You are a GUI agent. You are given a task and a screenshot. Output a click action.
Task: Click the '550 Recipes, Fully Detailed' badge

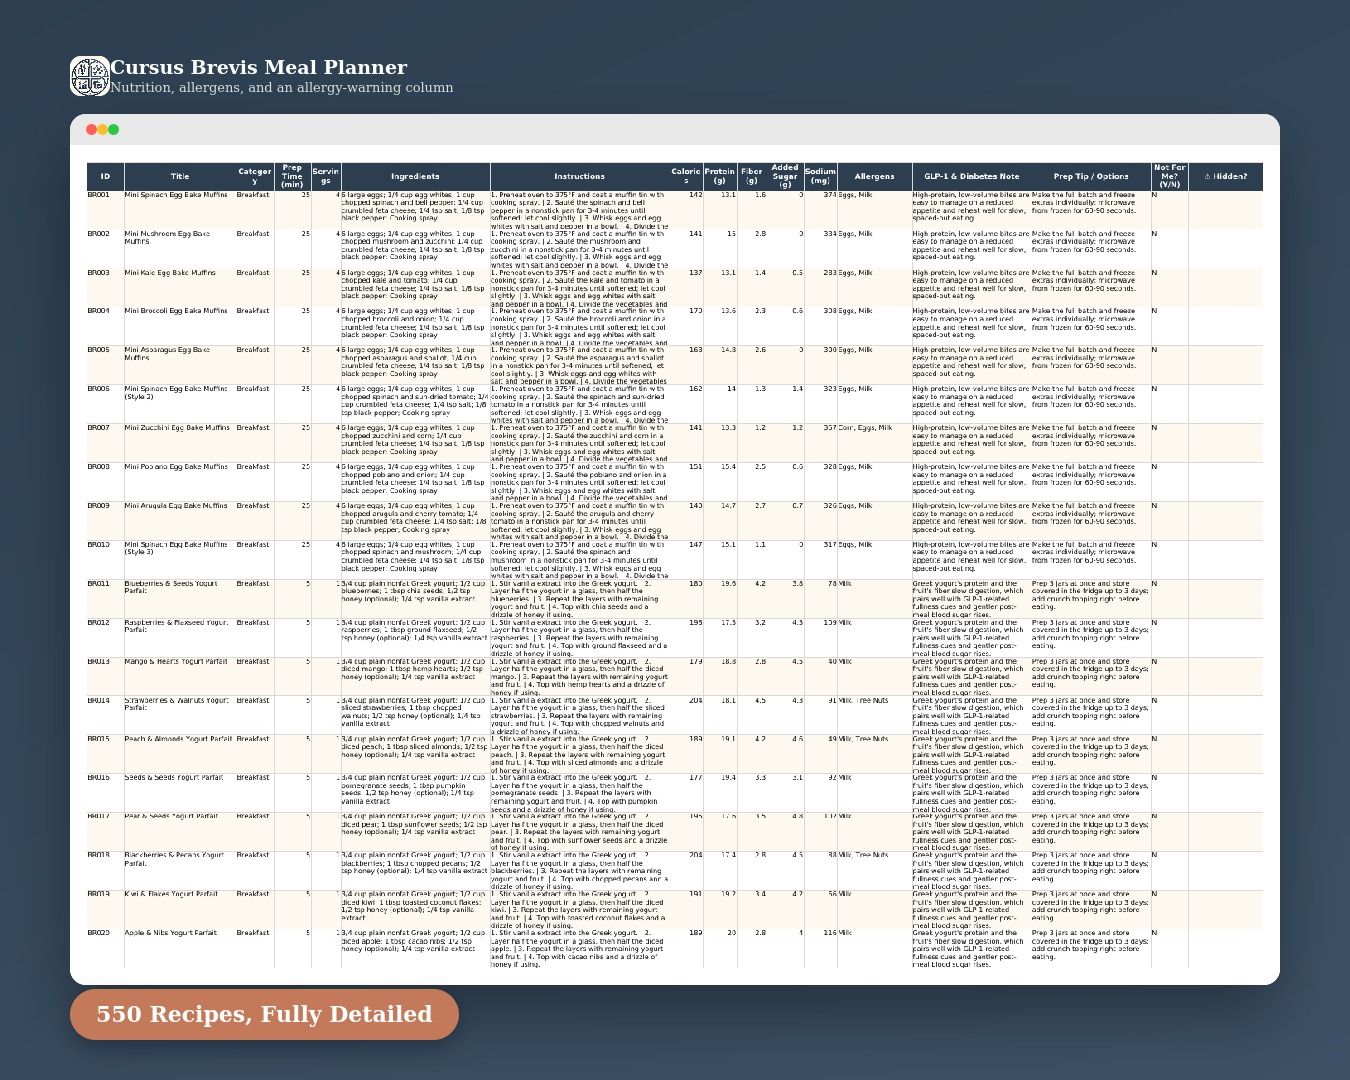[x=264, y=1014]
